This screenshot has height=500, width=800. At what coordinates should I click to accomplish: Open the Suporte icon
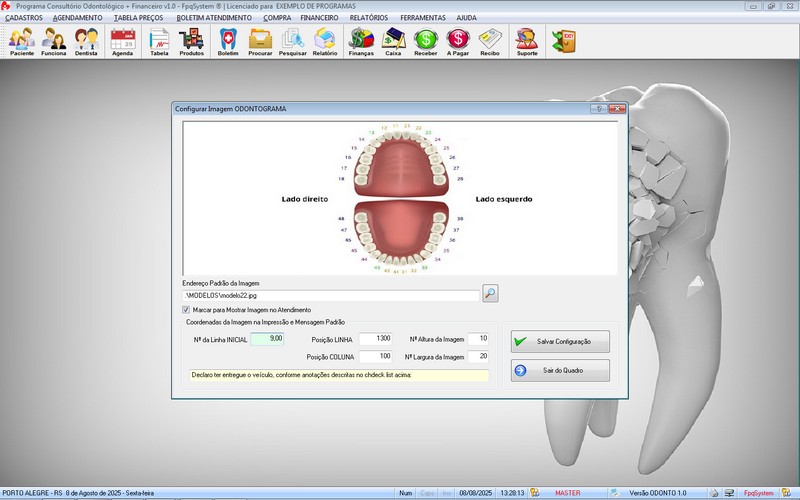coord(525,41)
